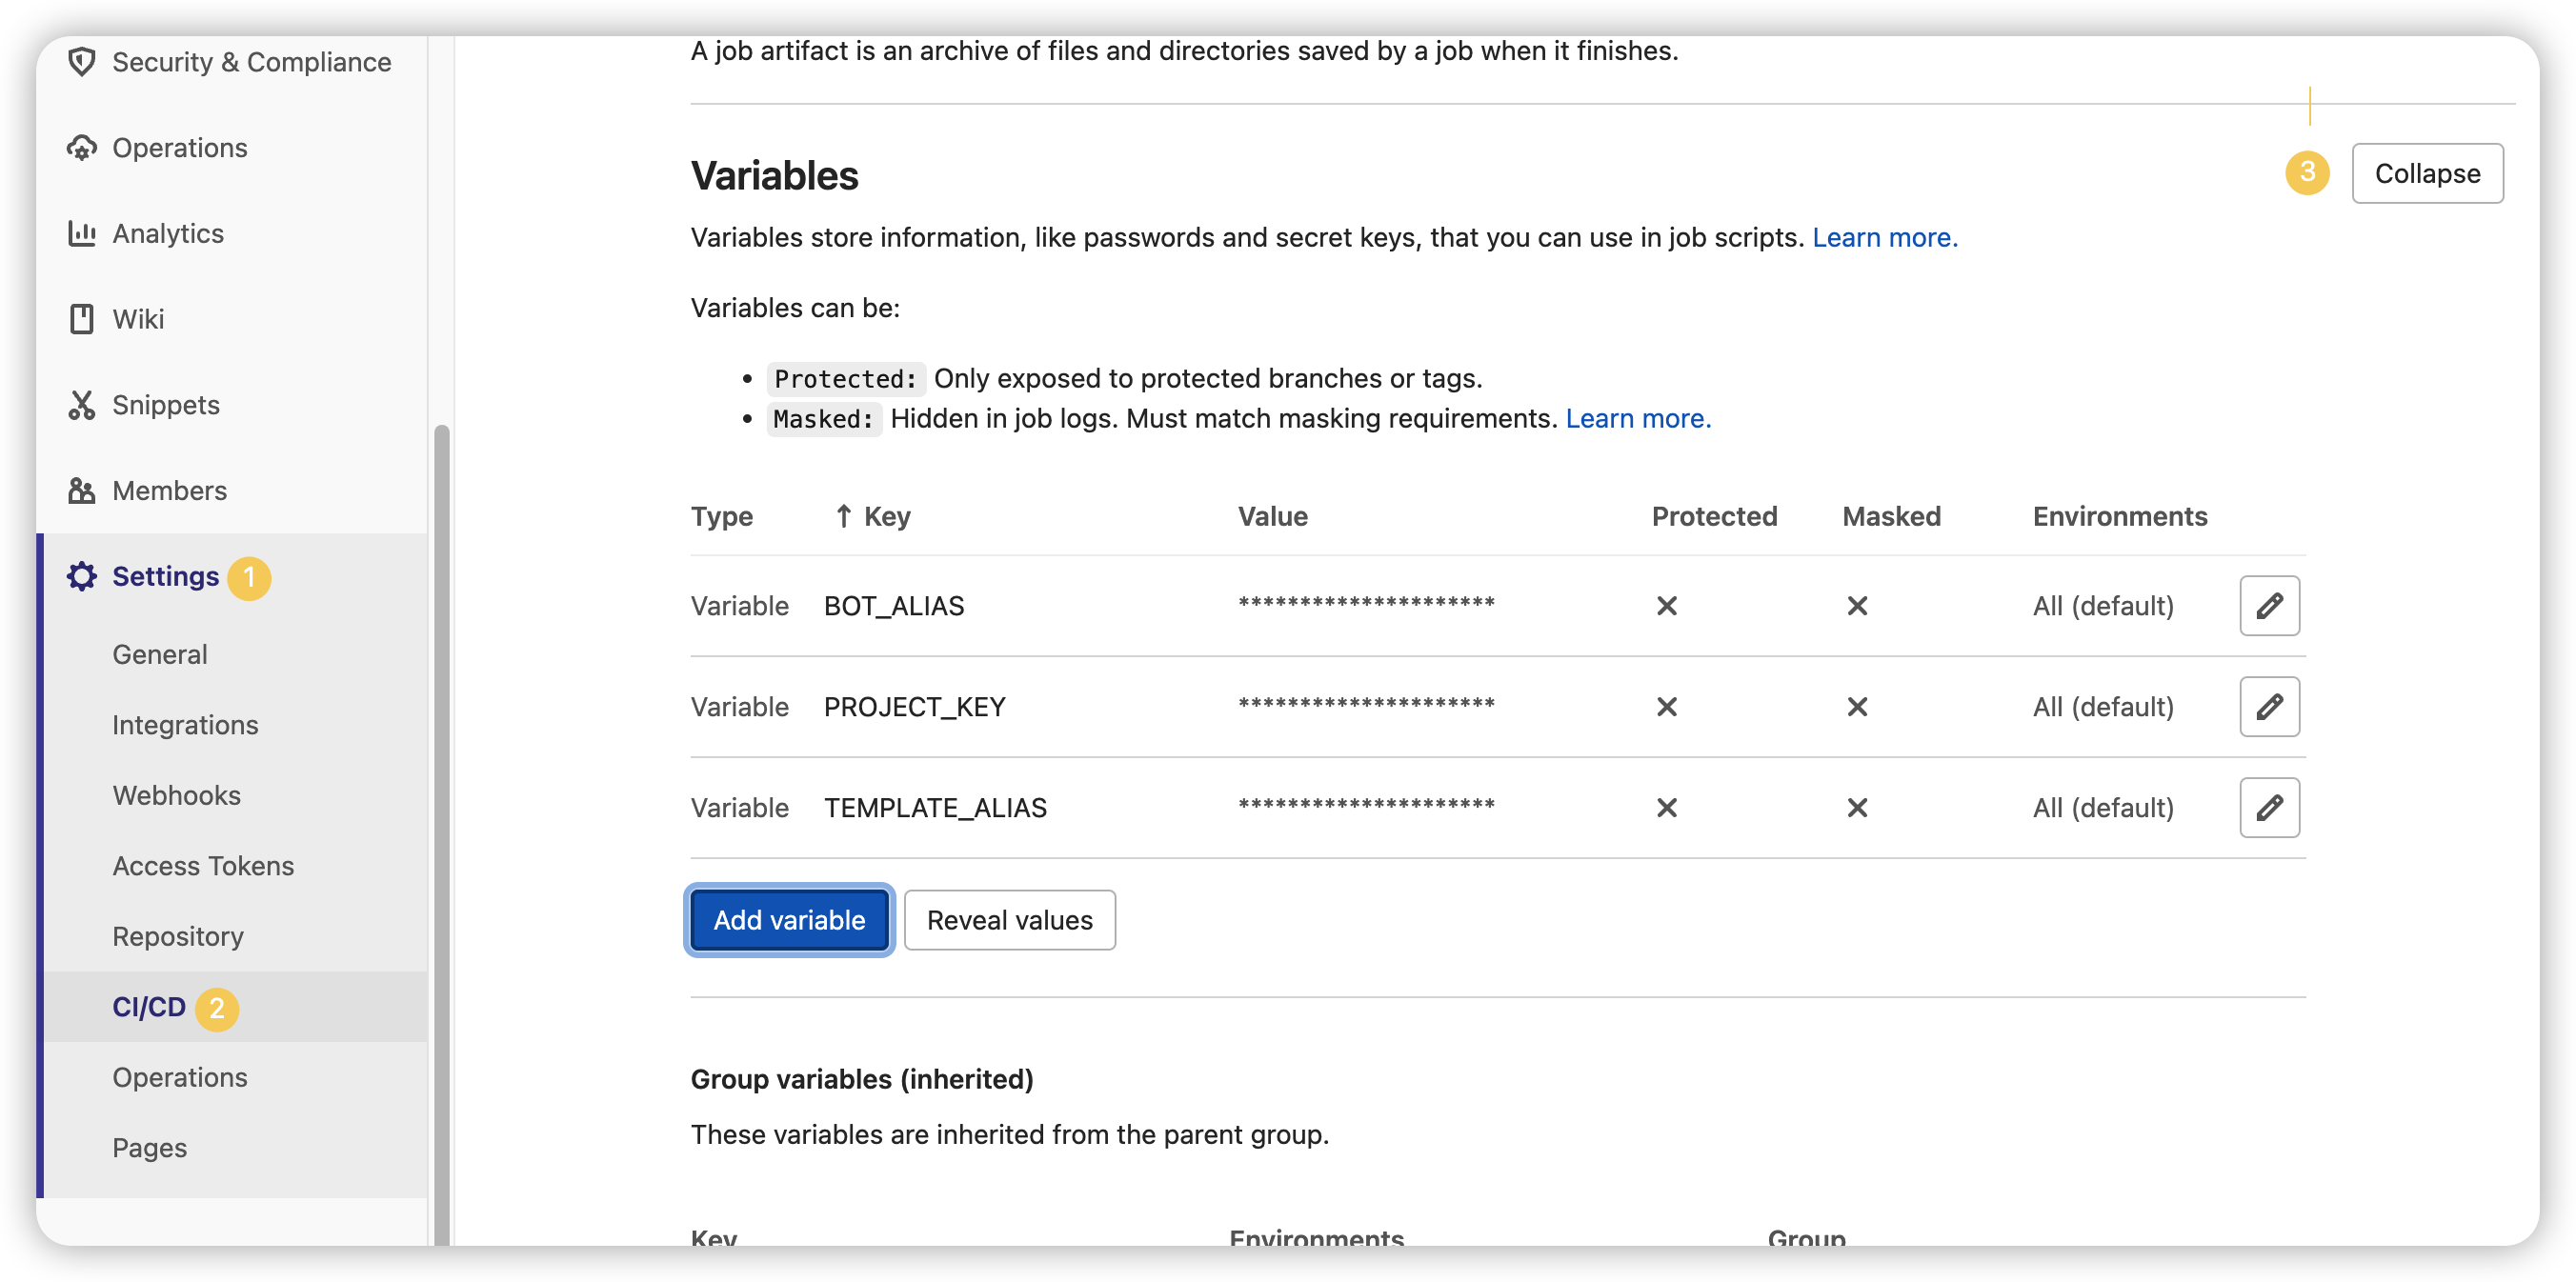Image resolution: width=2576 pixels, height=1282 pixels.
Task: Edit the PROJECT_KEY variable with pencil icon
Action: [2269, 706]
